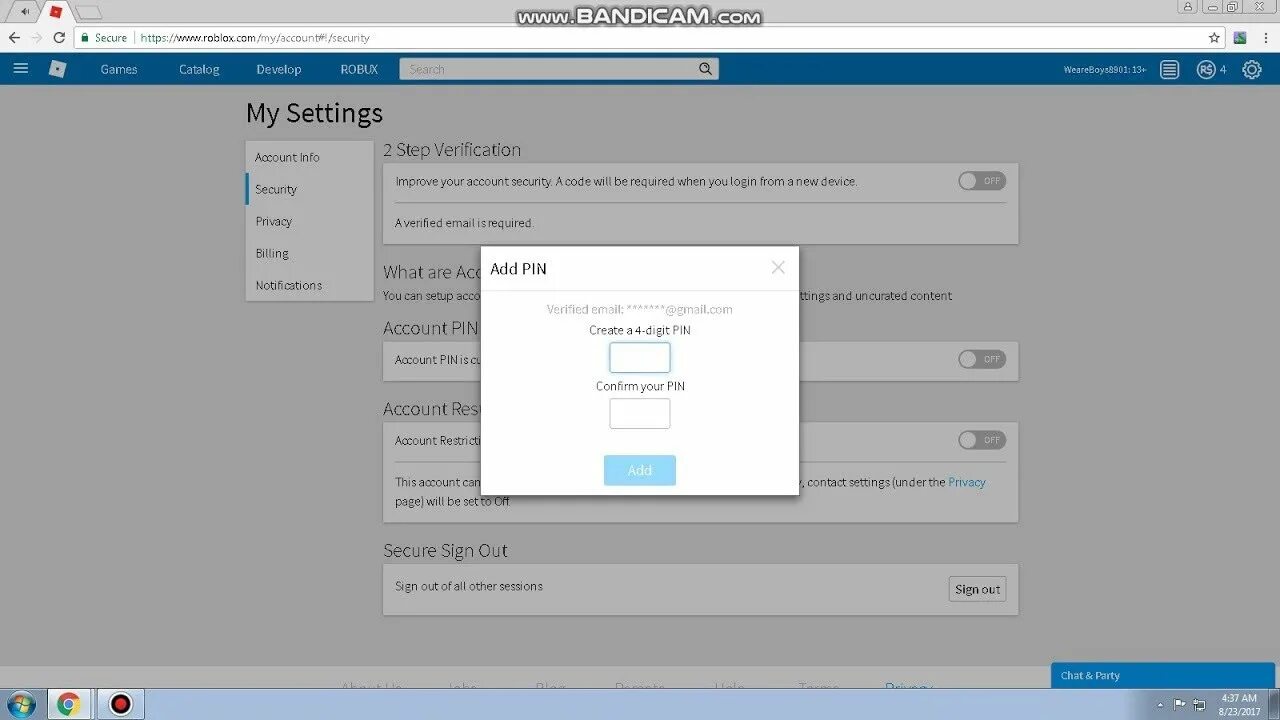Toggle the Account Restrictions switch
Screen dimensions: 1280x720
coord(982,440)
